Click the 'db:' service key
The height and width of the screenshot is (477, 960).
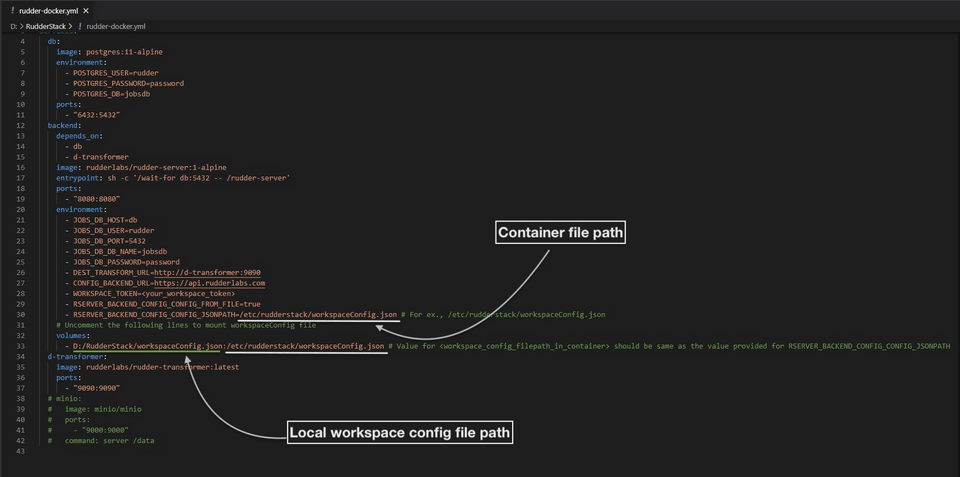coord(54,42)
